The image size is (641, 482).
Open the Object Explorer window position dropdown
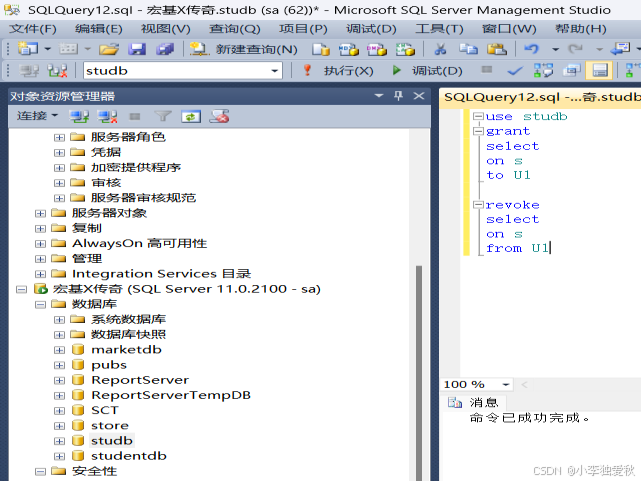379,96
